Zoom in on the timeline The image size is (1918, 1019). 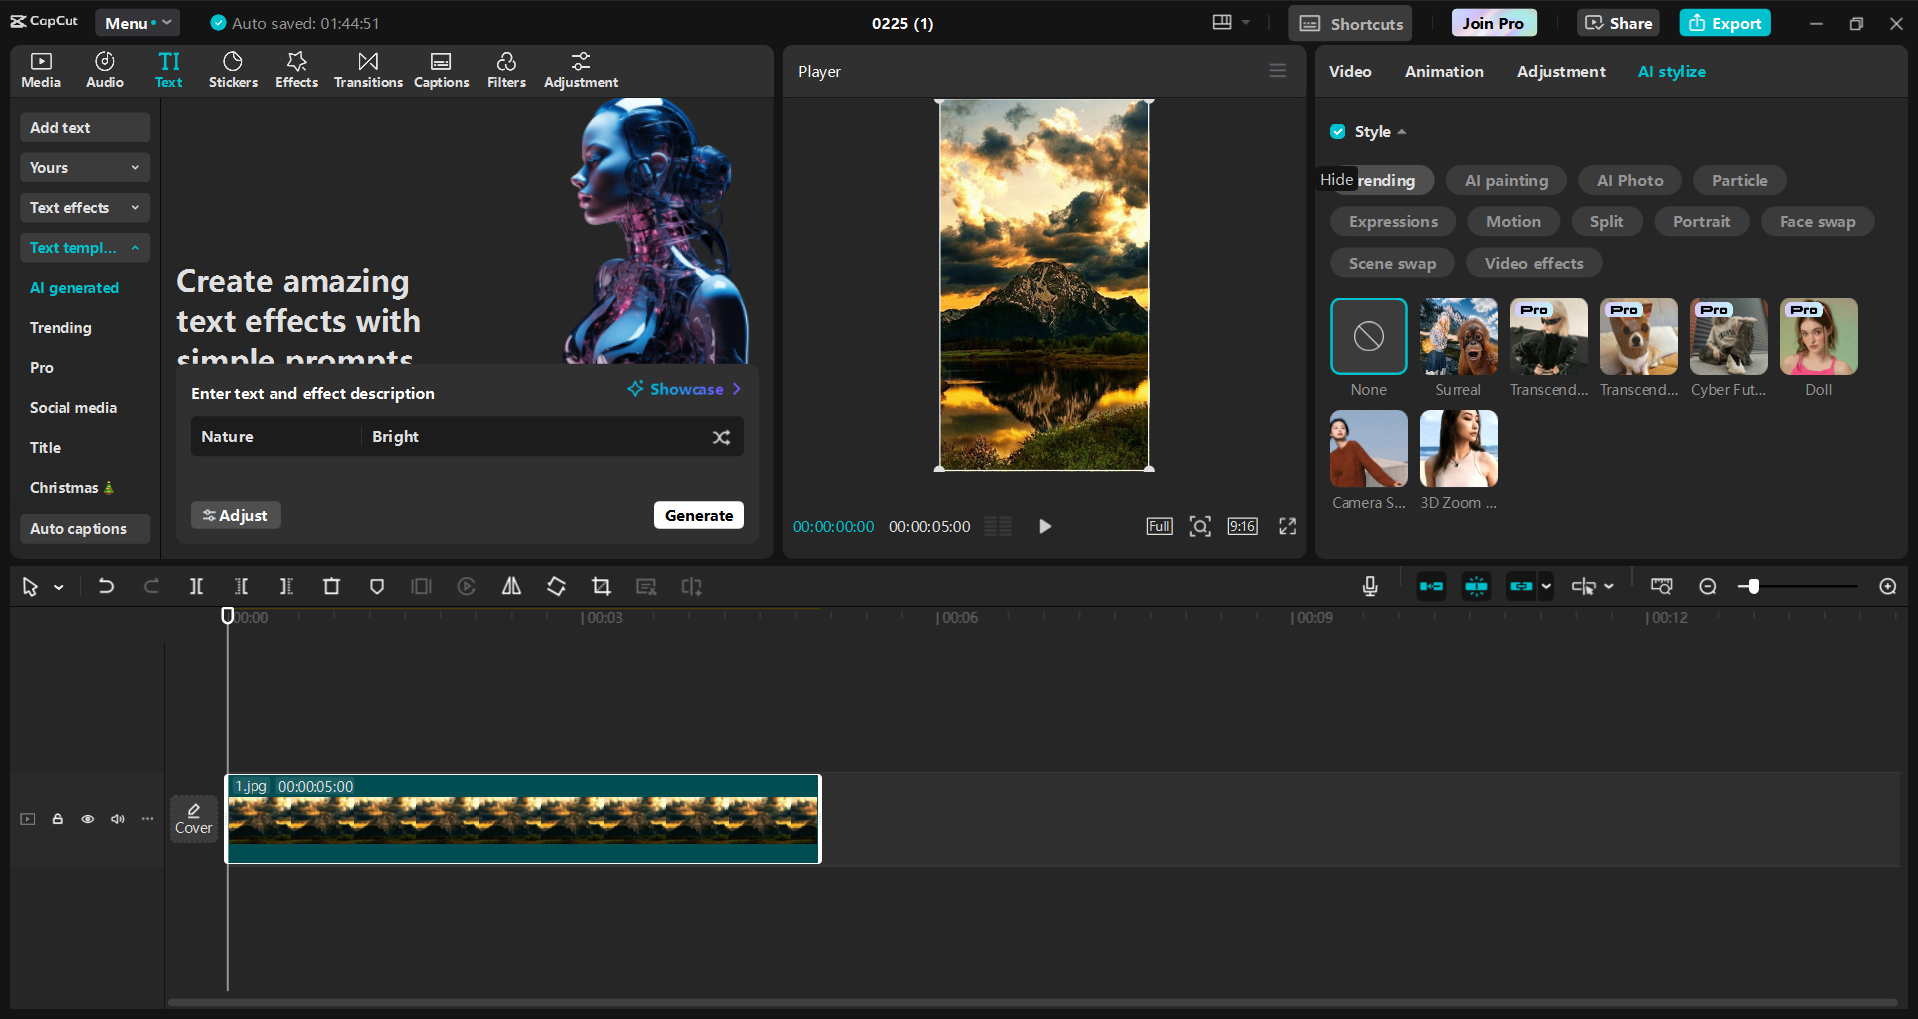[x=1887, y=586]
